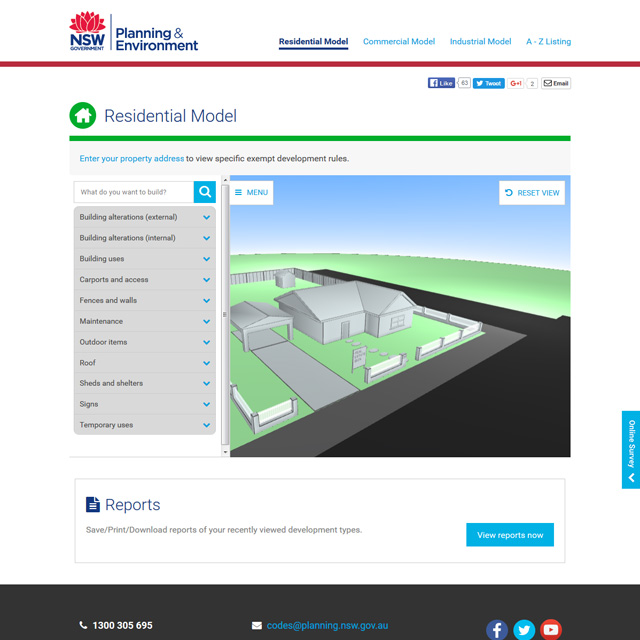This screenshot has height=640, width=640.
Task: Expand the Signs category
Action: tap(145, 404)
